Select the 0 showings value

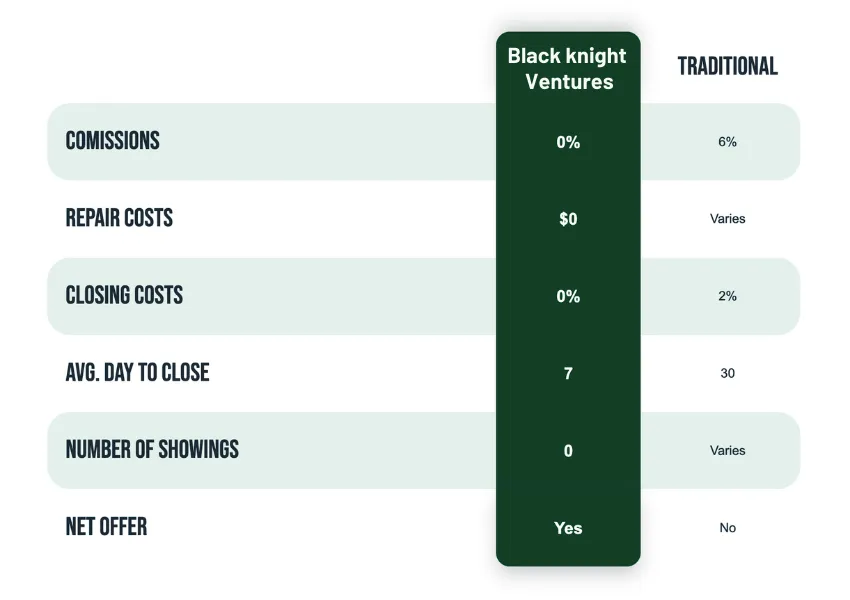pyautogui.click(x=568, y=451)
